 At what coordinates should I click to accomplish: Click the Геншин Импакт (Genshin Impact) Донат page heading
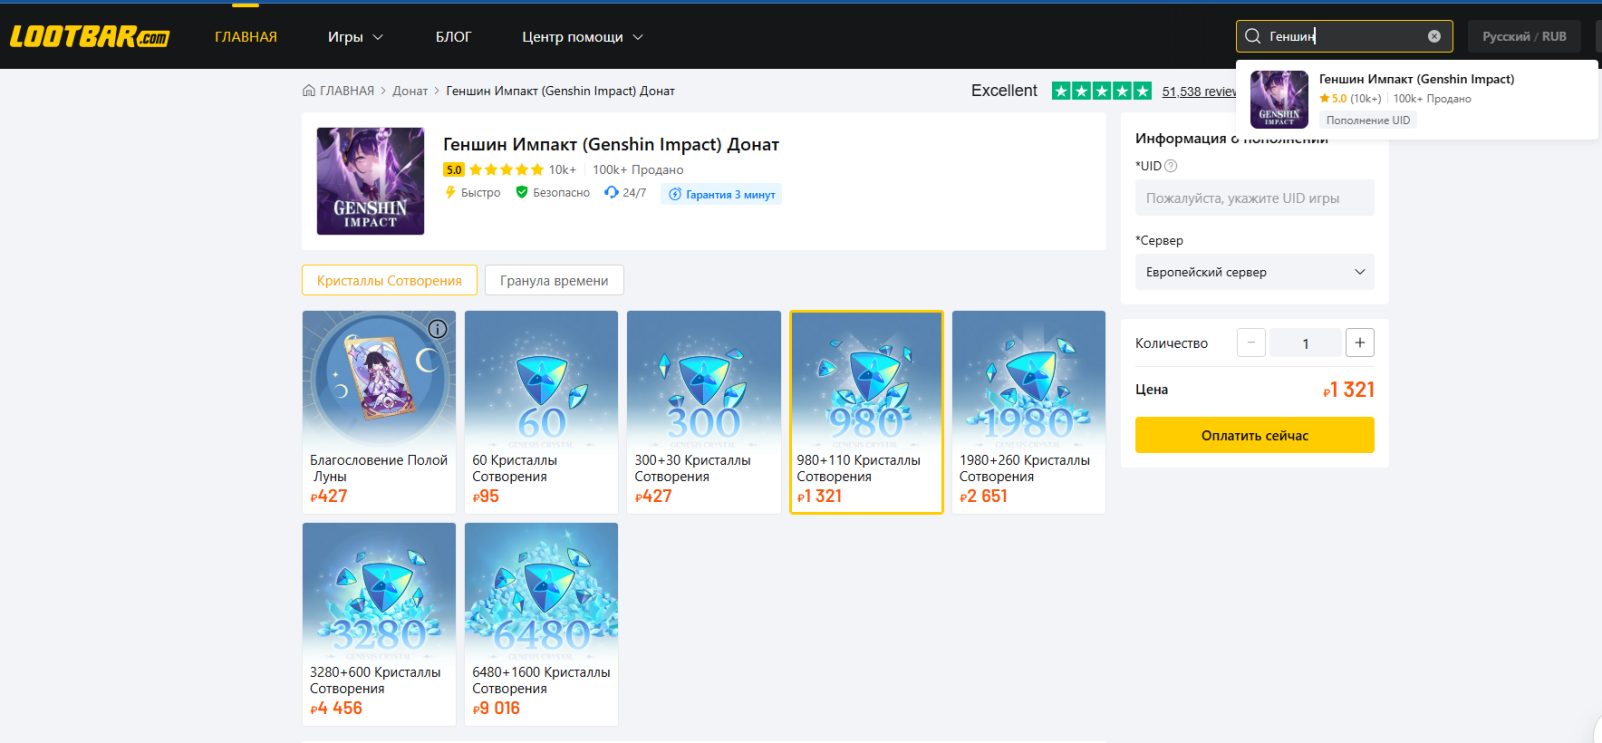pyautogui.click(x=611, y=144)
